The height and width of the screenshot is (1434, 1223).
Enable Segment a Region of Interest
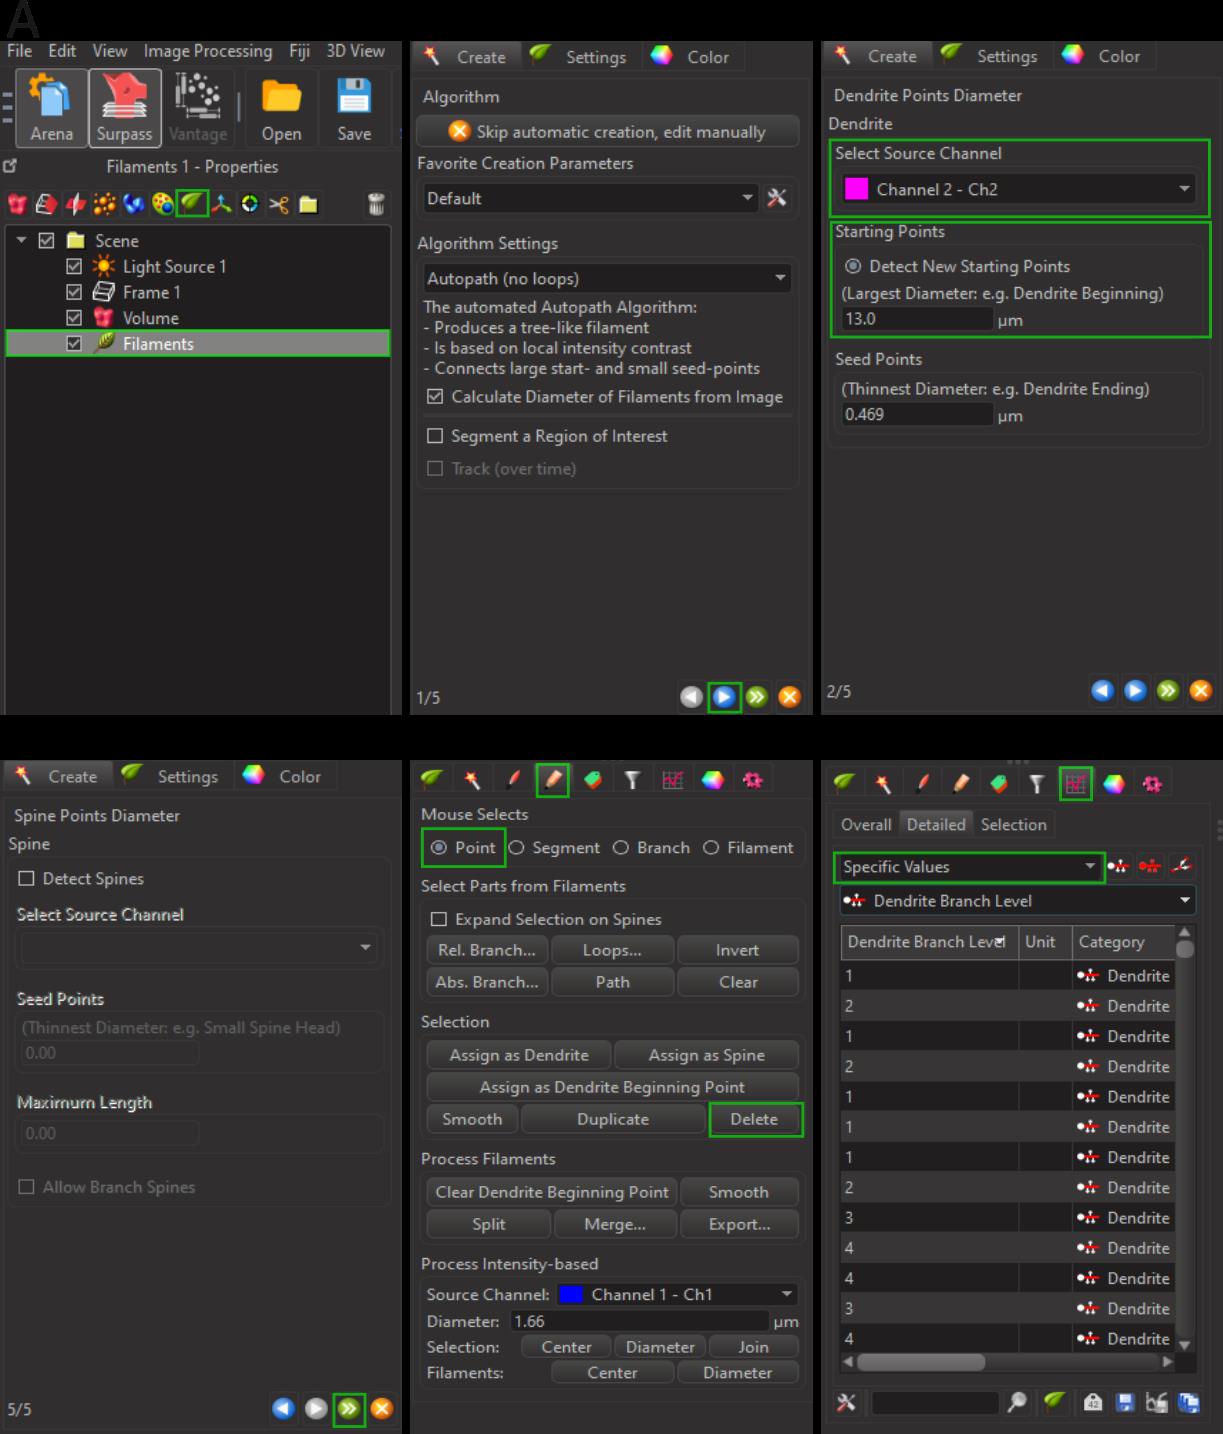click(x=435, y=436)
